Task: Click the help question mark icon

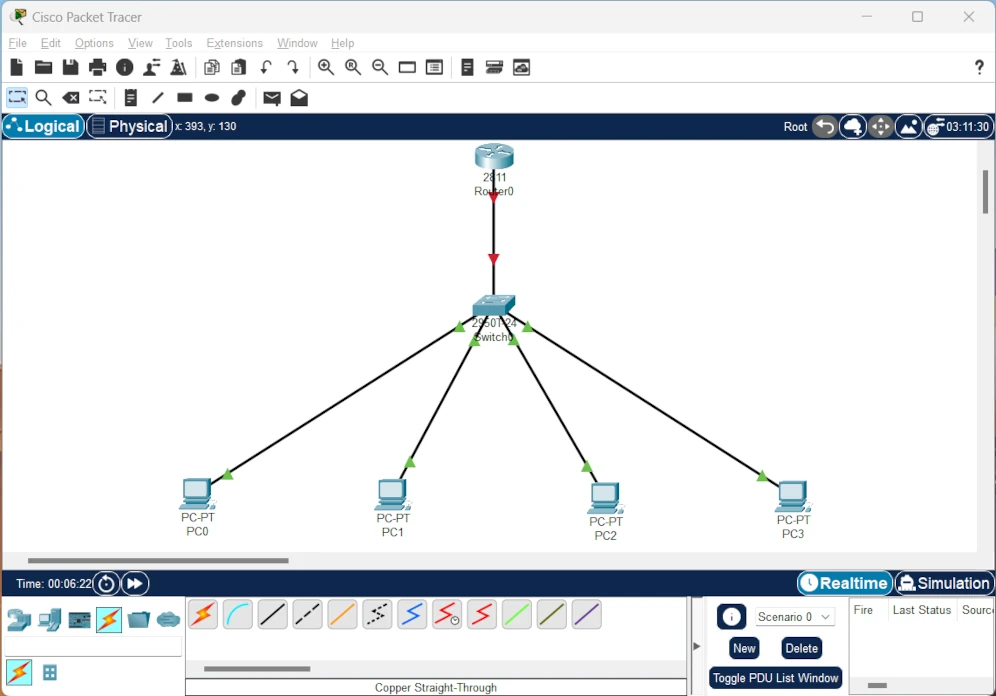Action: (979, 67)
